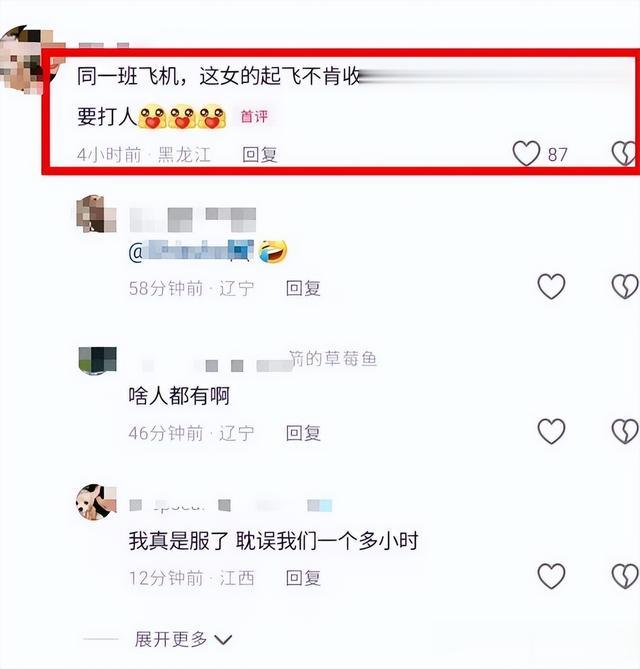Dislike the 我真是服了 comment from 江西

(625, 576)
